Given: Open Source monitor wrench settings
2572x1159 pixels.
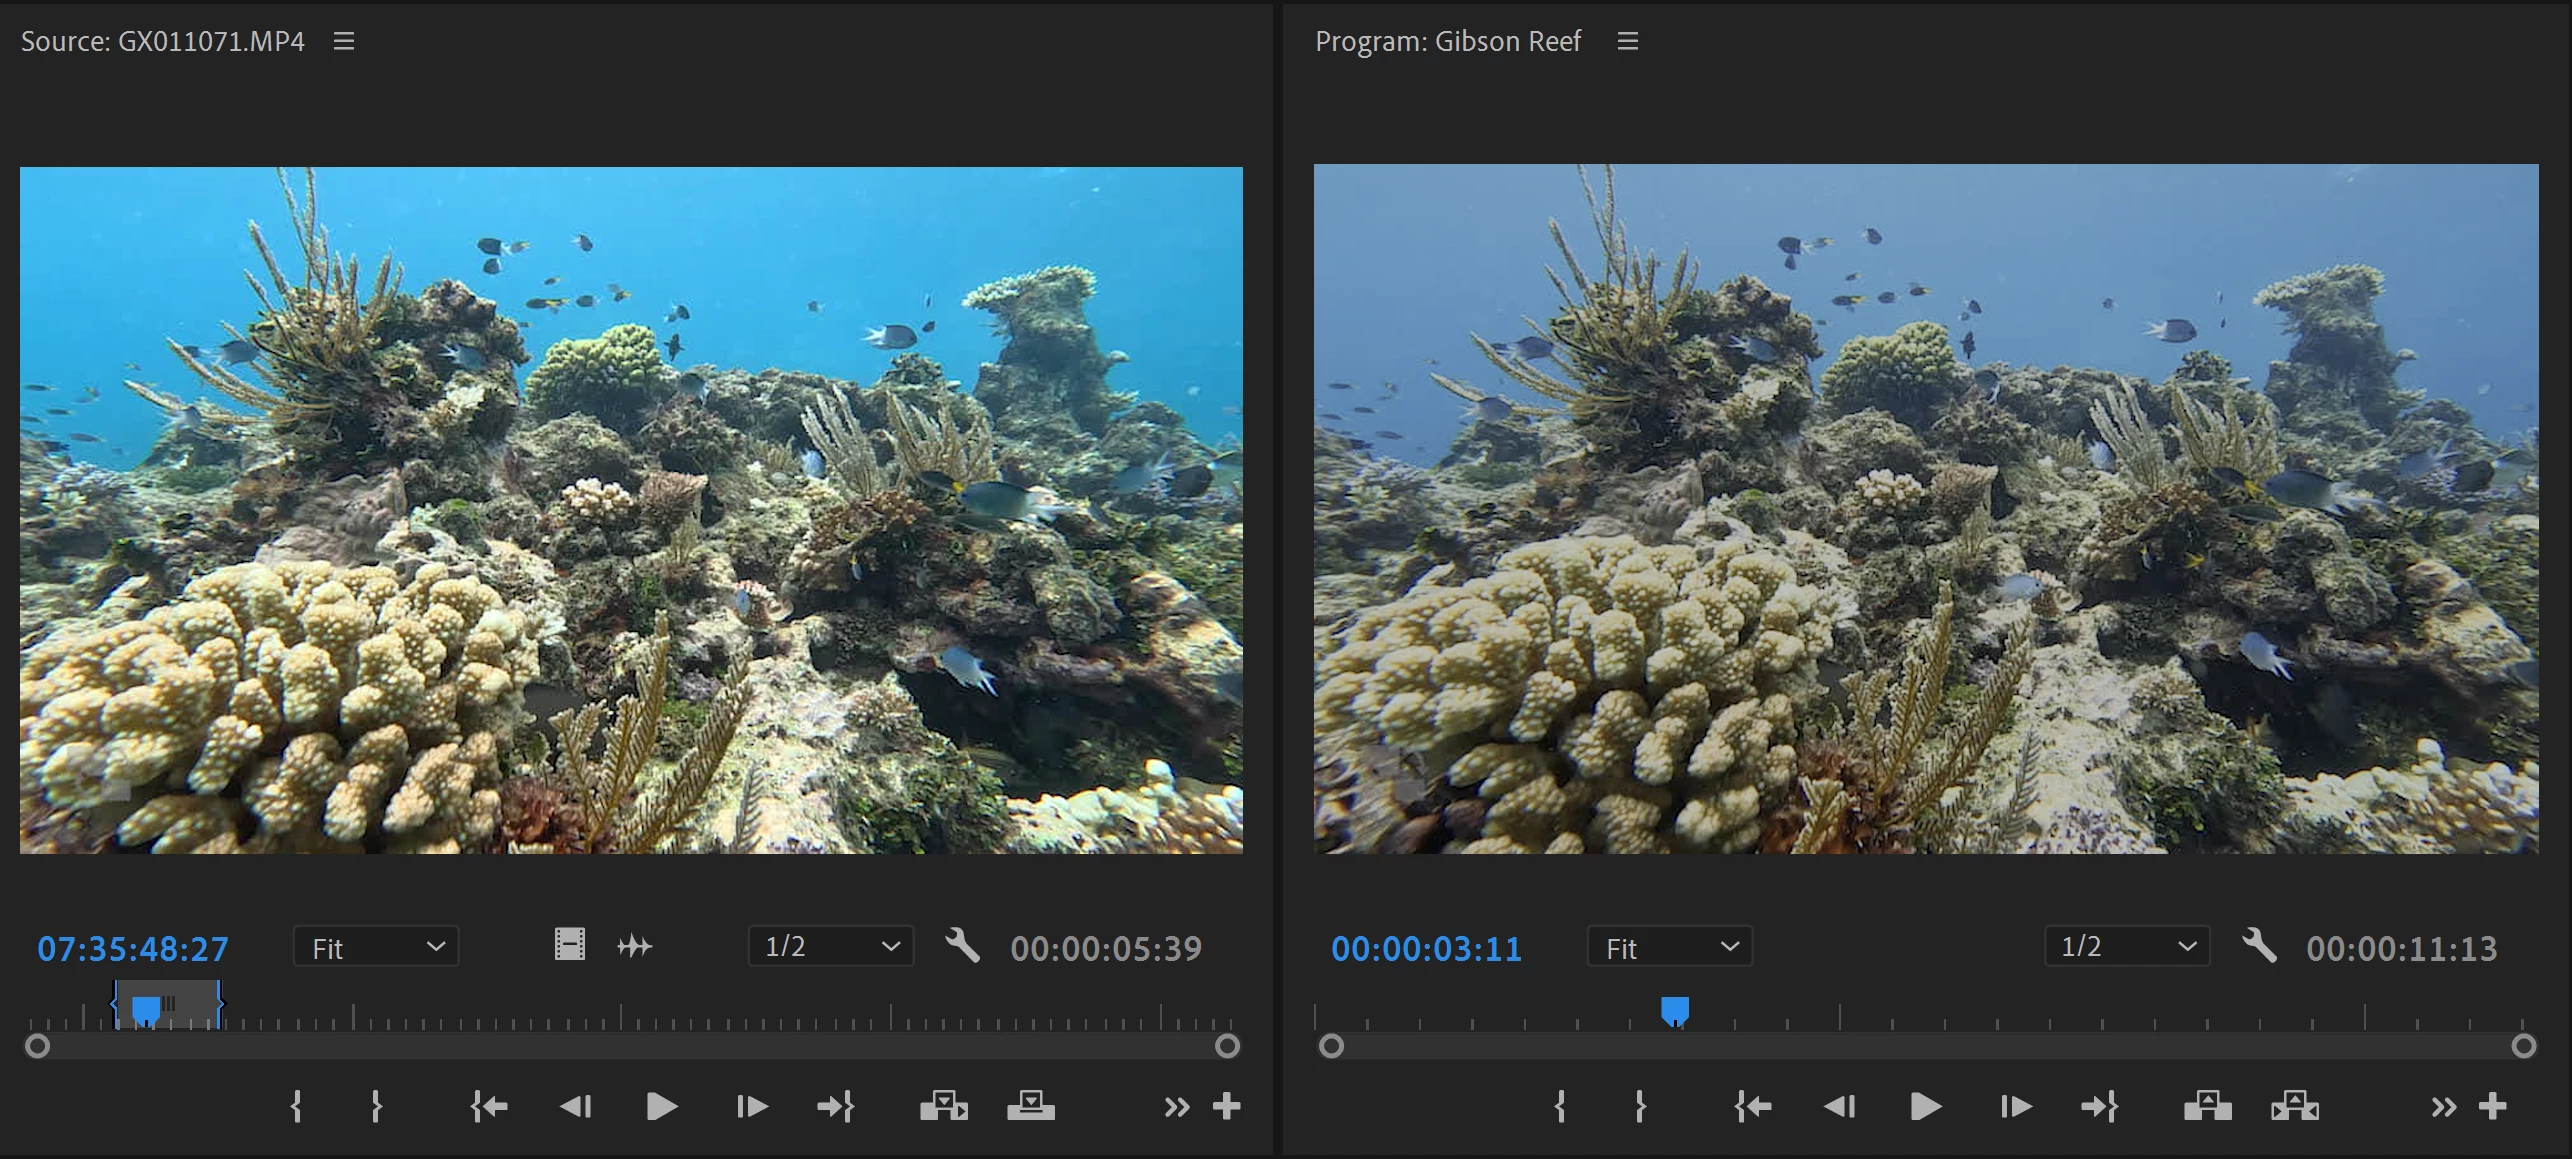Looking at the screenshot, I should [x=962, y=945].
